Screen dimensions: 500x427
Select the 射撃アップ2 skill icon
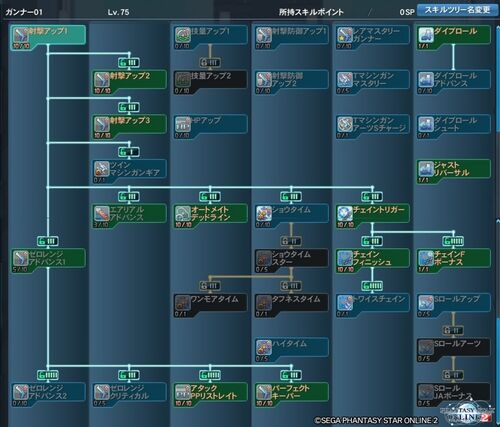102,79
